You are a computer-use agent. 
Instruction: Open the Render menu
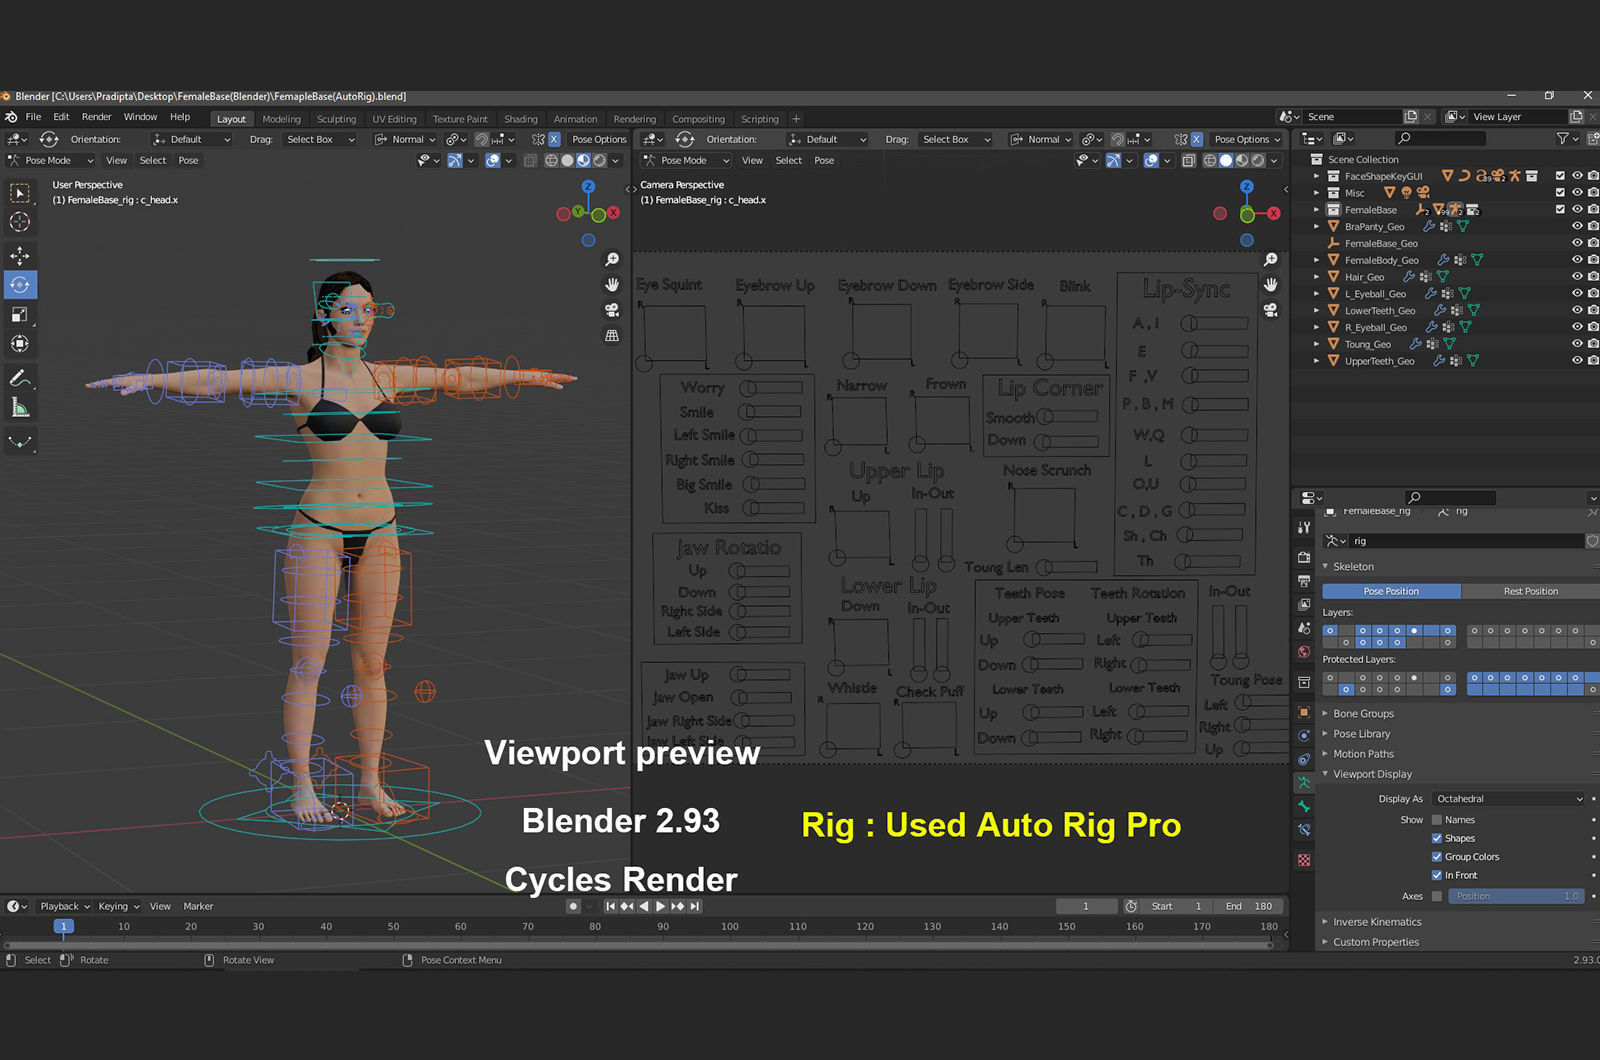click(96, 117)
